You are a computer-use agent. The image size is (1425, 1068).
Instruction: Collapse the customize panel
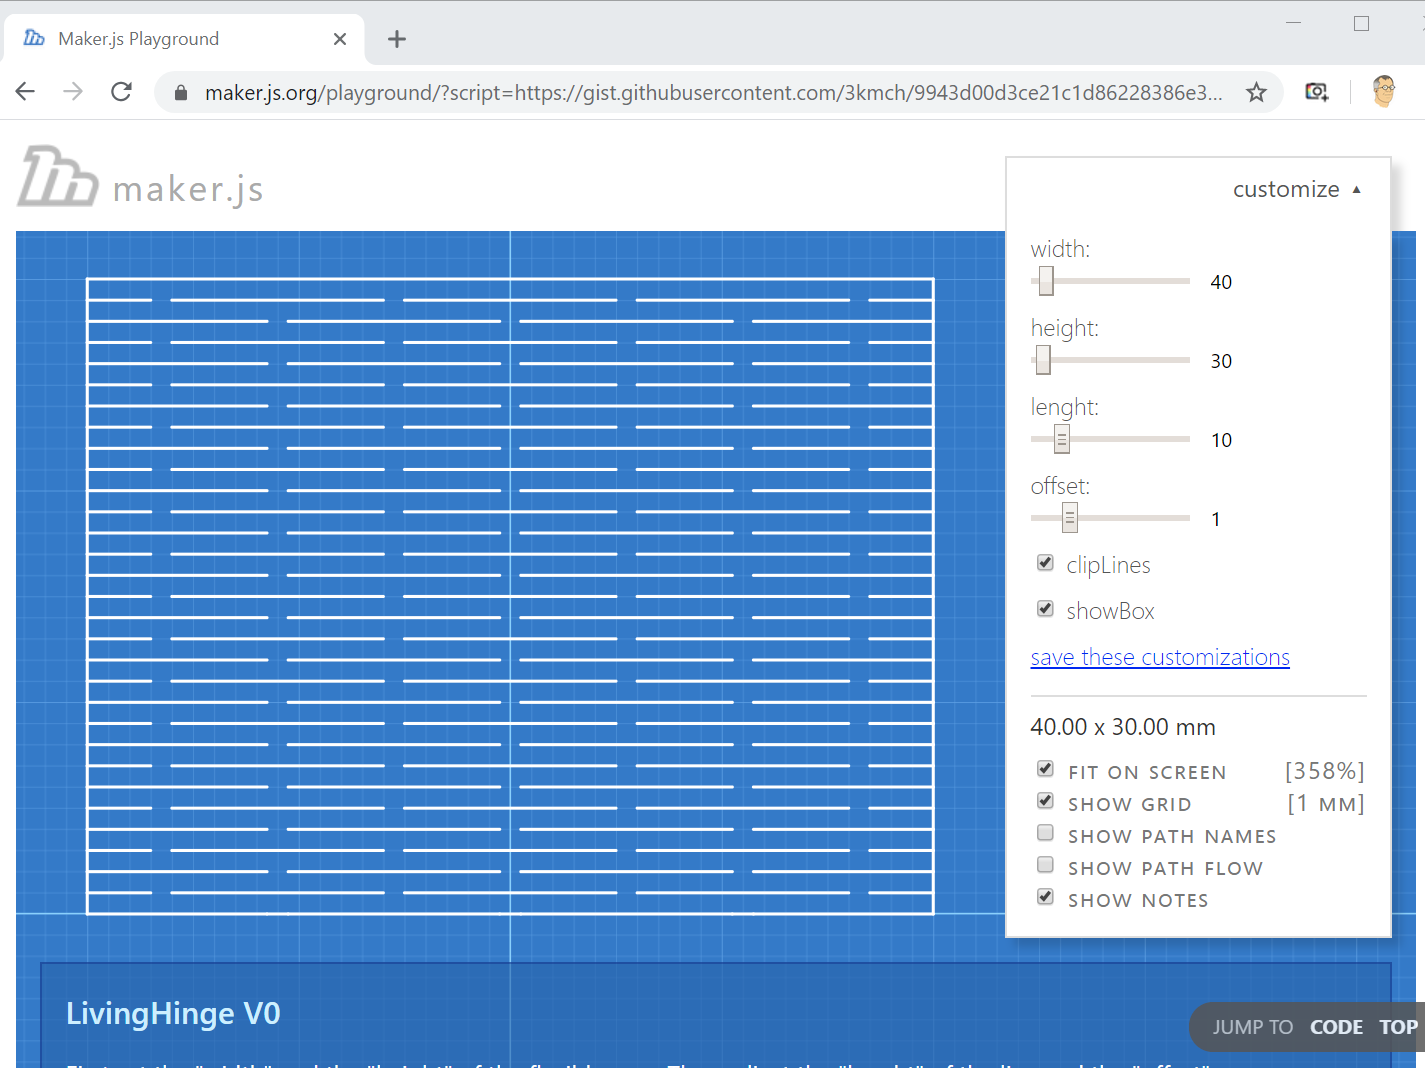(1296, 190)
